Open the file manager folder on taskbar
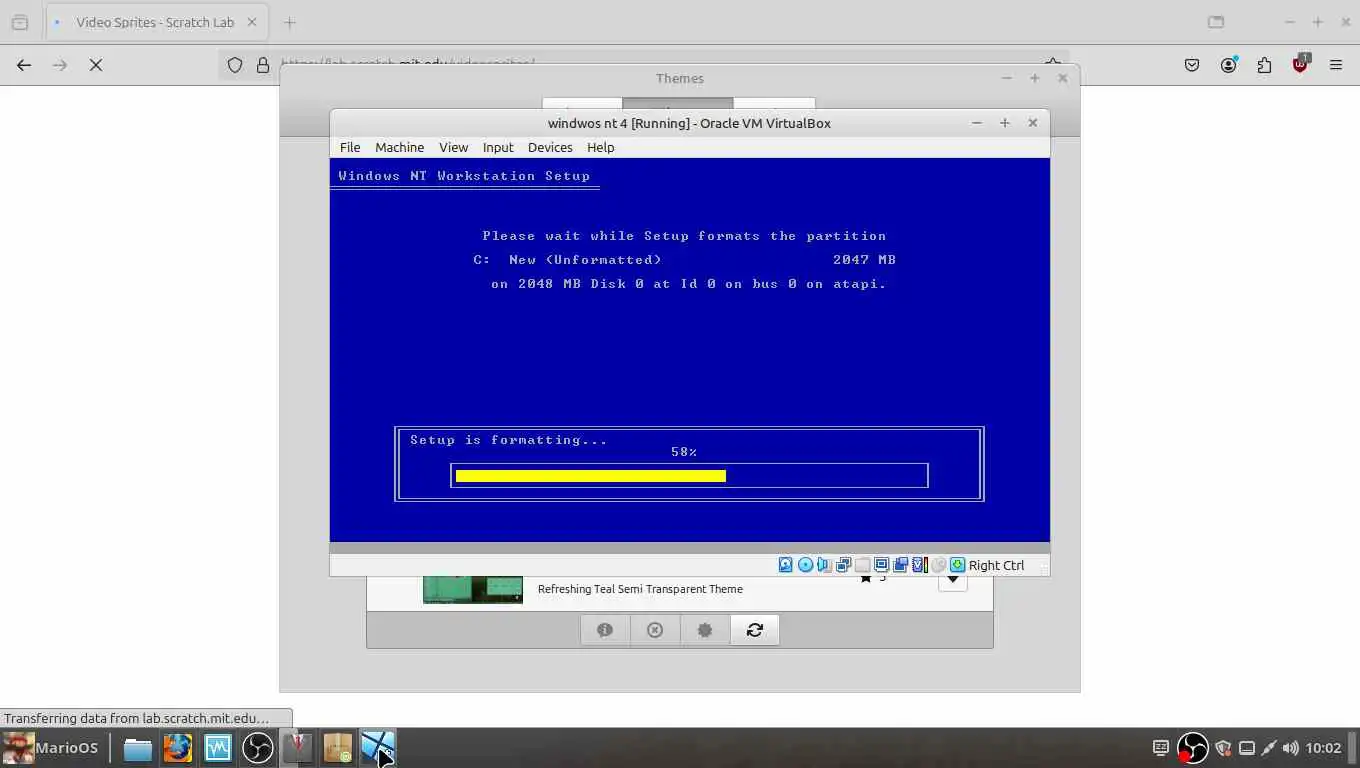This screenshot has height=768, width=1360. [138, 748]
